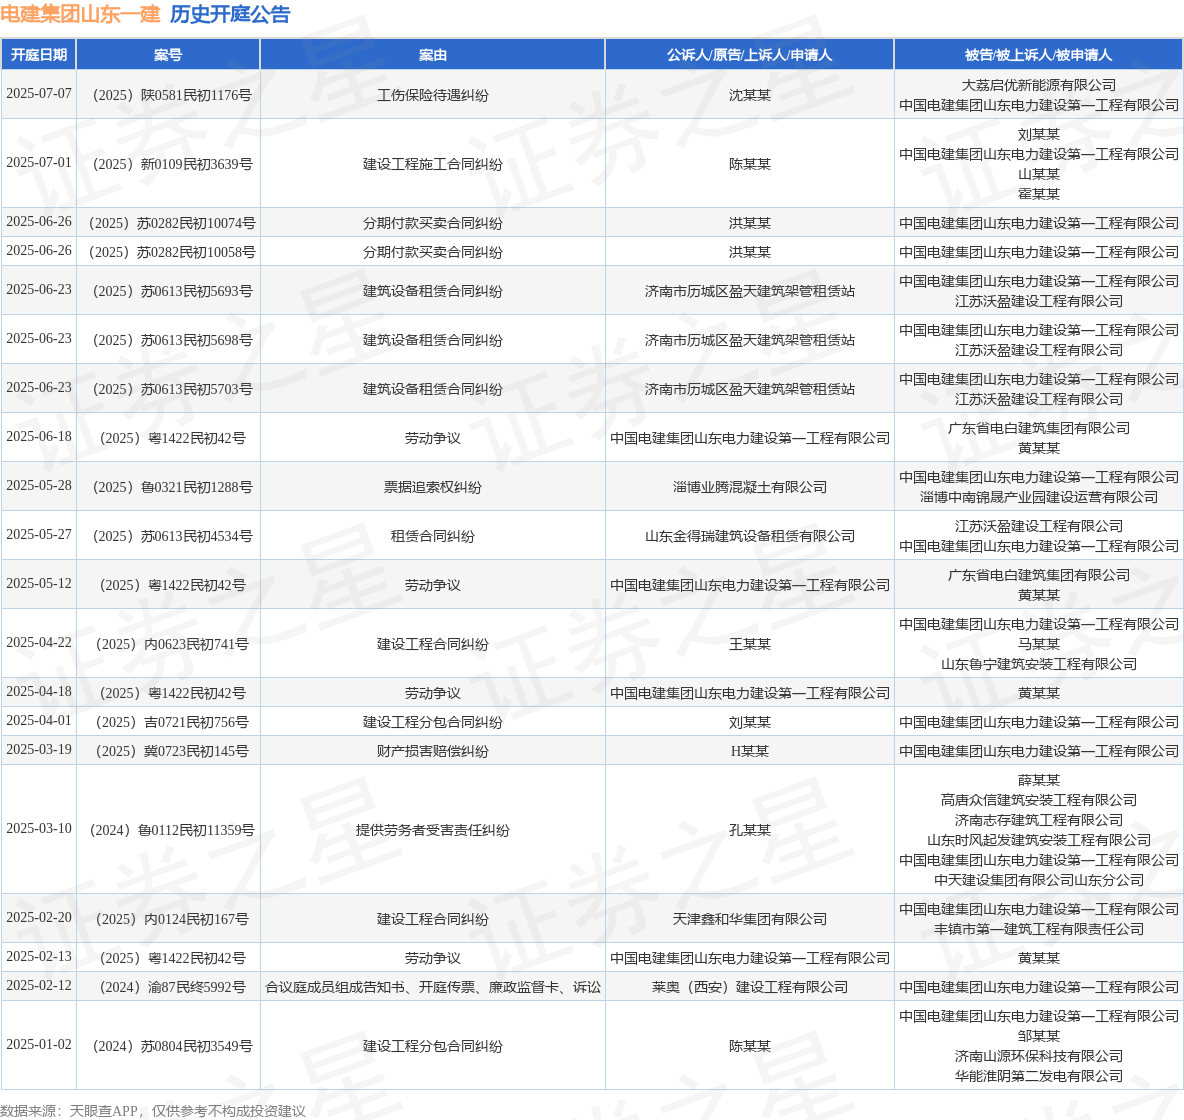Click plaintiff 孔某某
This screenshot has height=1120, width=1184.
coord(750,831)
